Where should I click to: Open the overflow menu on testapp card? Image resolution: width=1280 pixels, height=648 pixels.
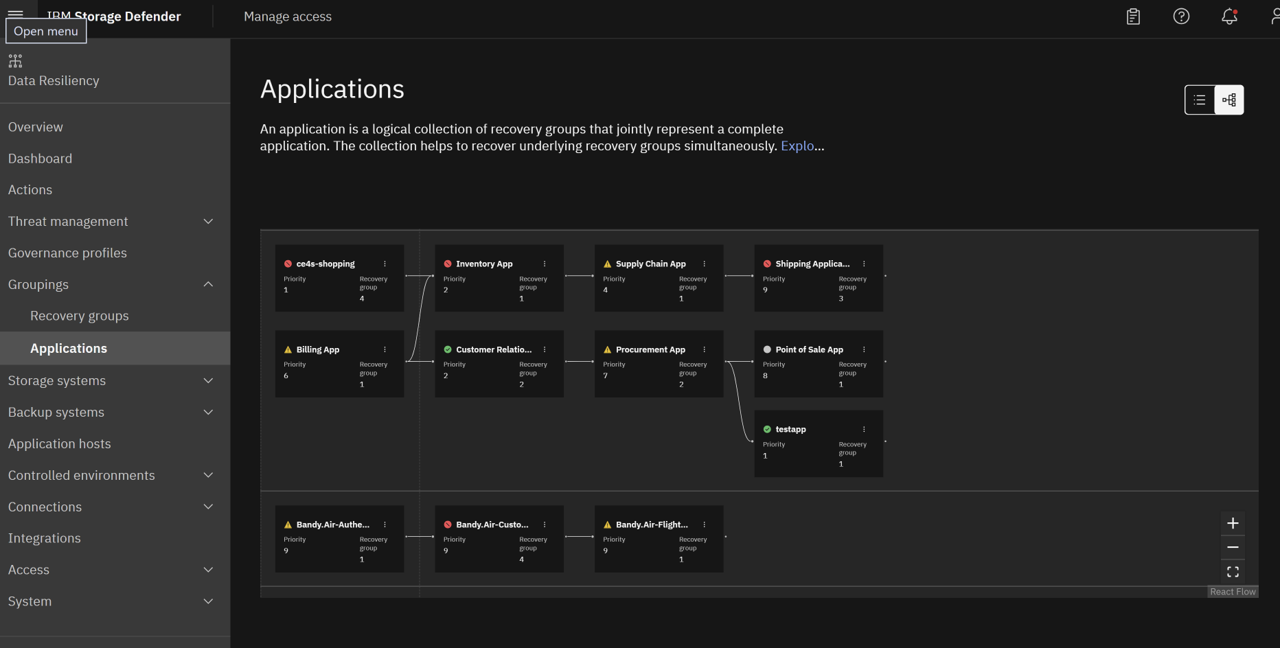864,429
